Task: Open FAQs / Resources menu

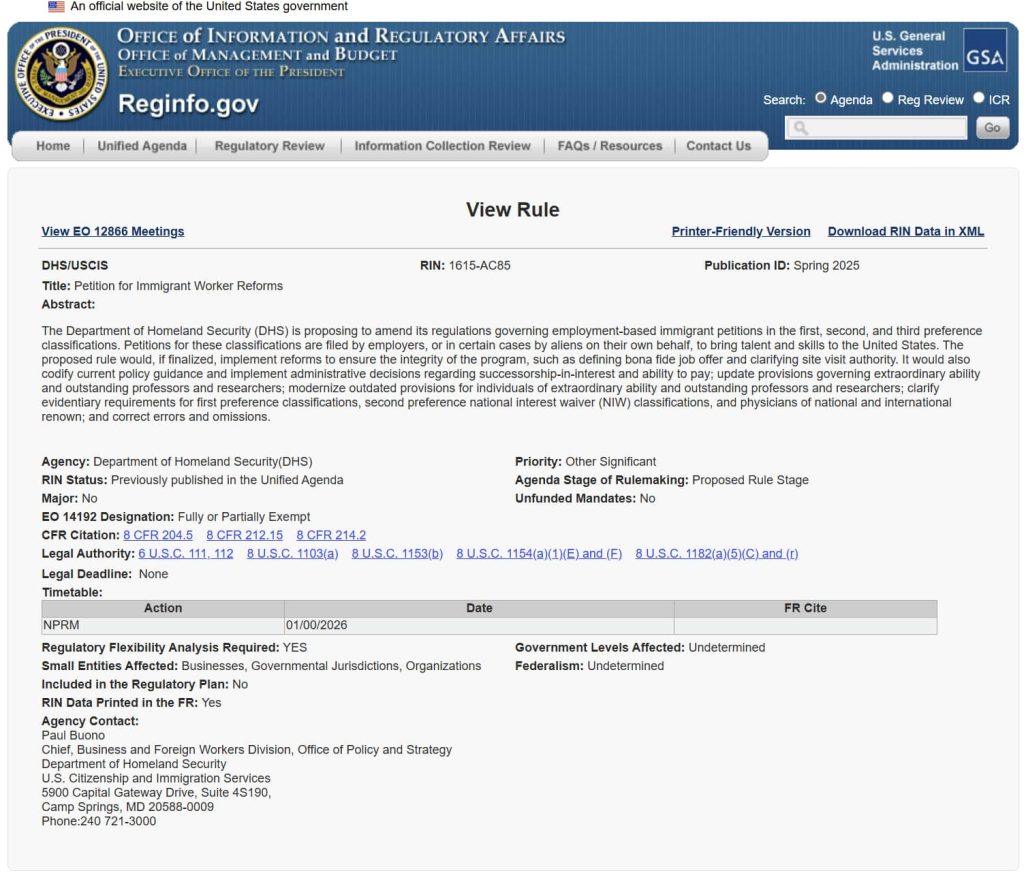Action: pos(609,146)
